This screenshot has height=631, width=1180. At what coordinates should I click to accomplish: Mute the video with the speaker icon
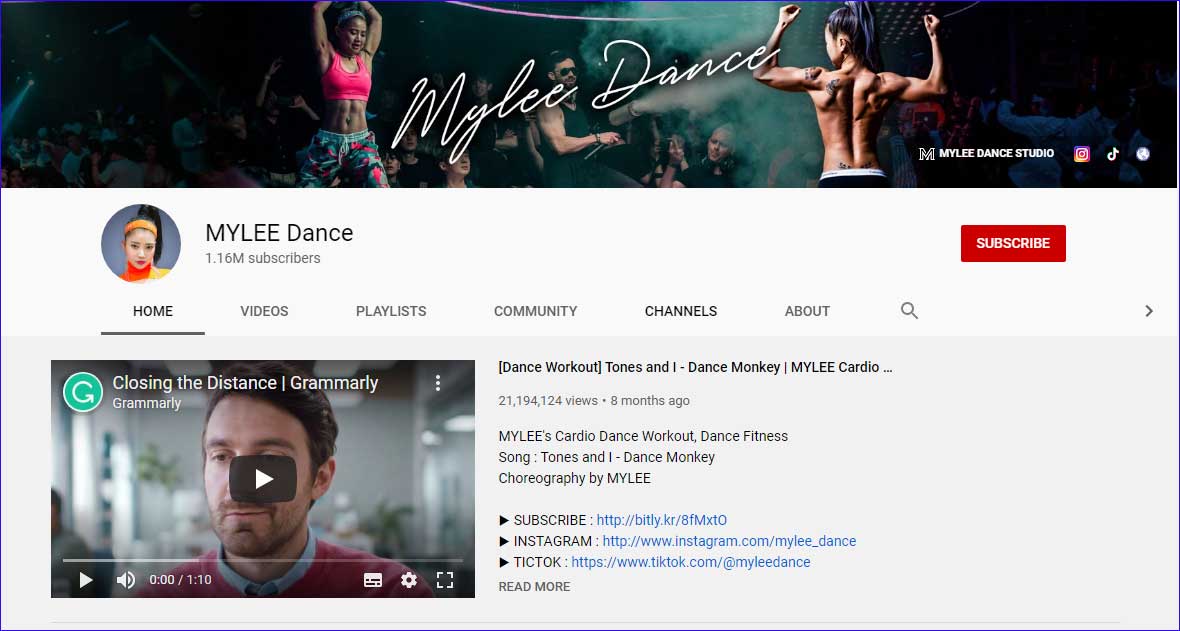pos(126,580)
